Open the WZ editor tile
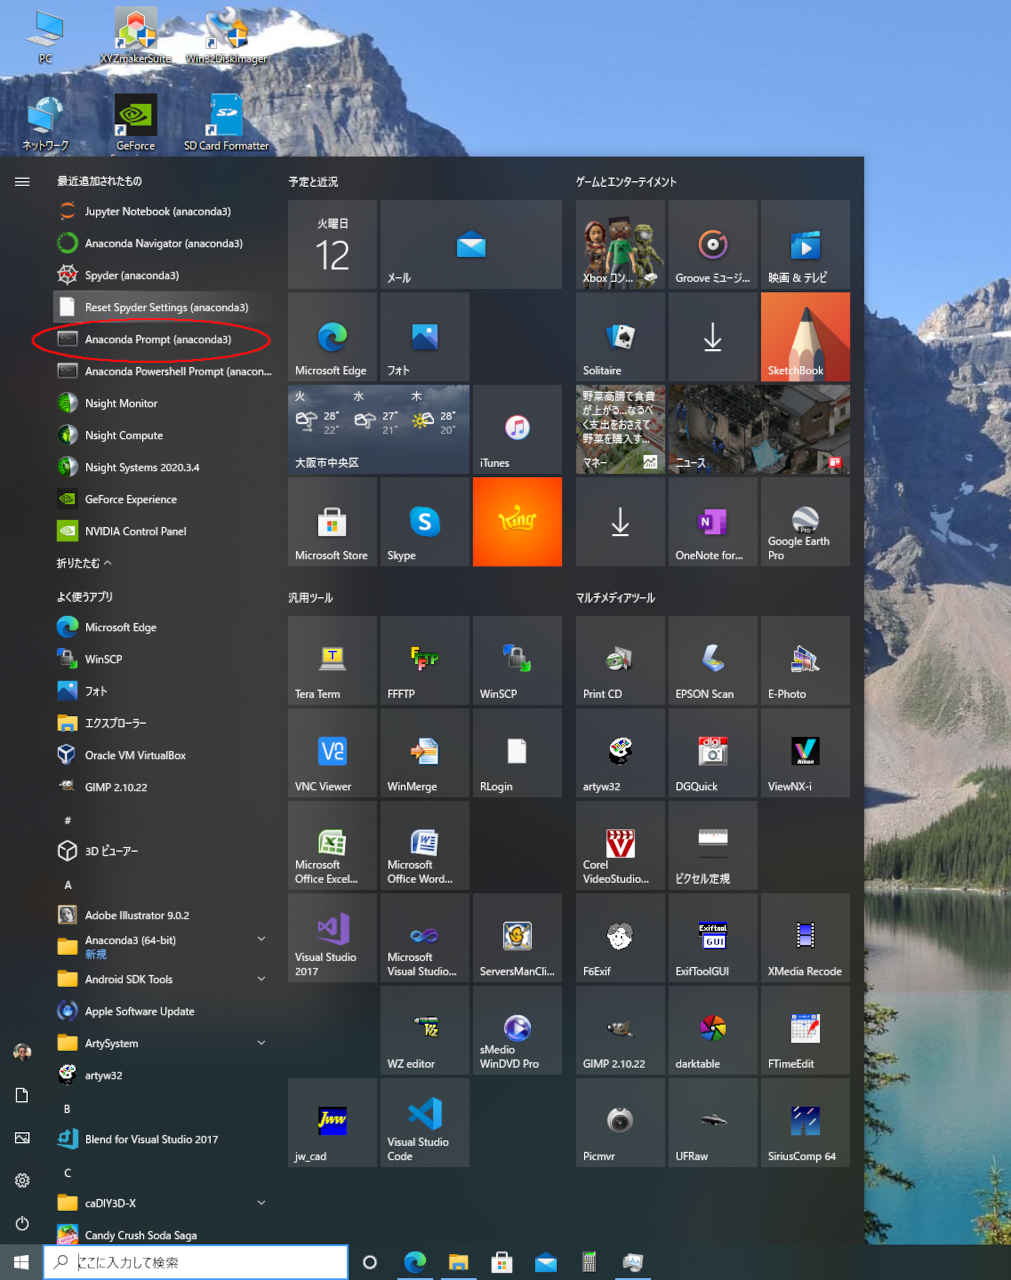The image size is (1011, 1280). coord(425,1030)
